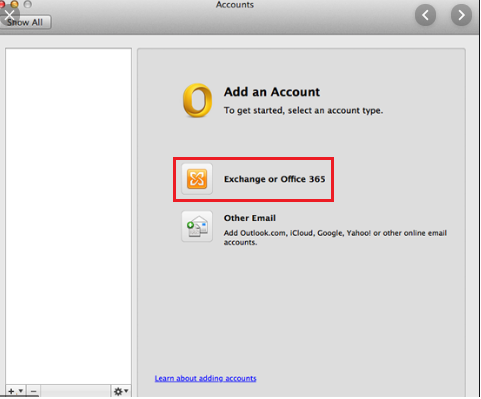Open the gear actions menu
481x399 pixels.
pos(121,391)
